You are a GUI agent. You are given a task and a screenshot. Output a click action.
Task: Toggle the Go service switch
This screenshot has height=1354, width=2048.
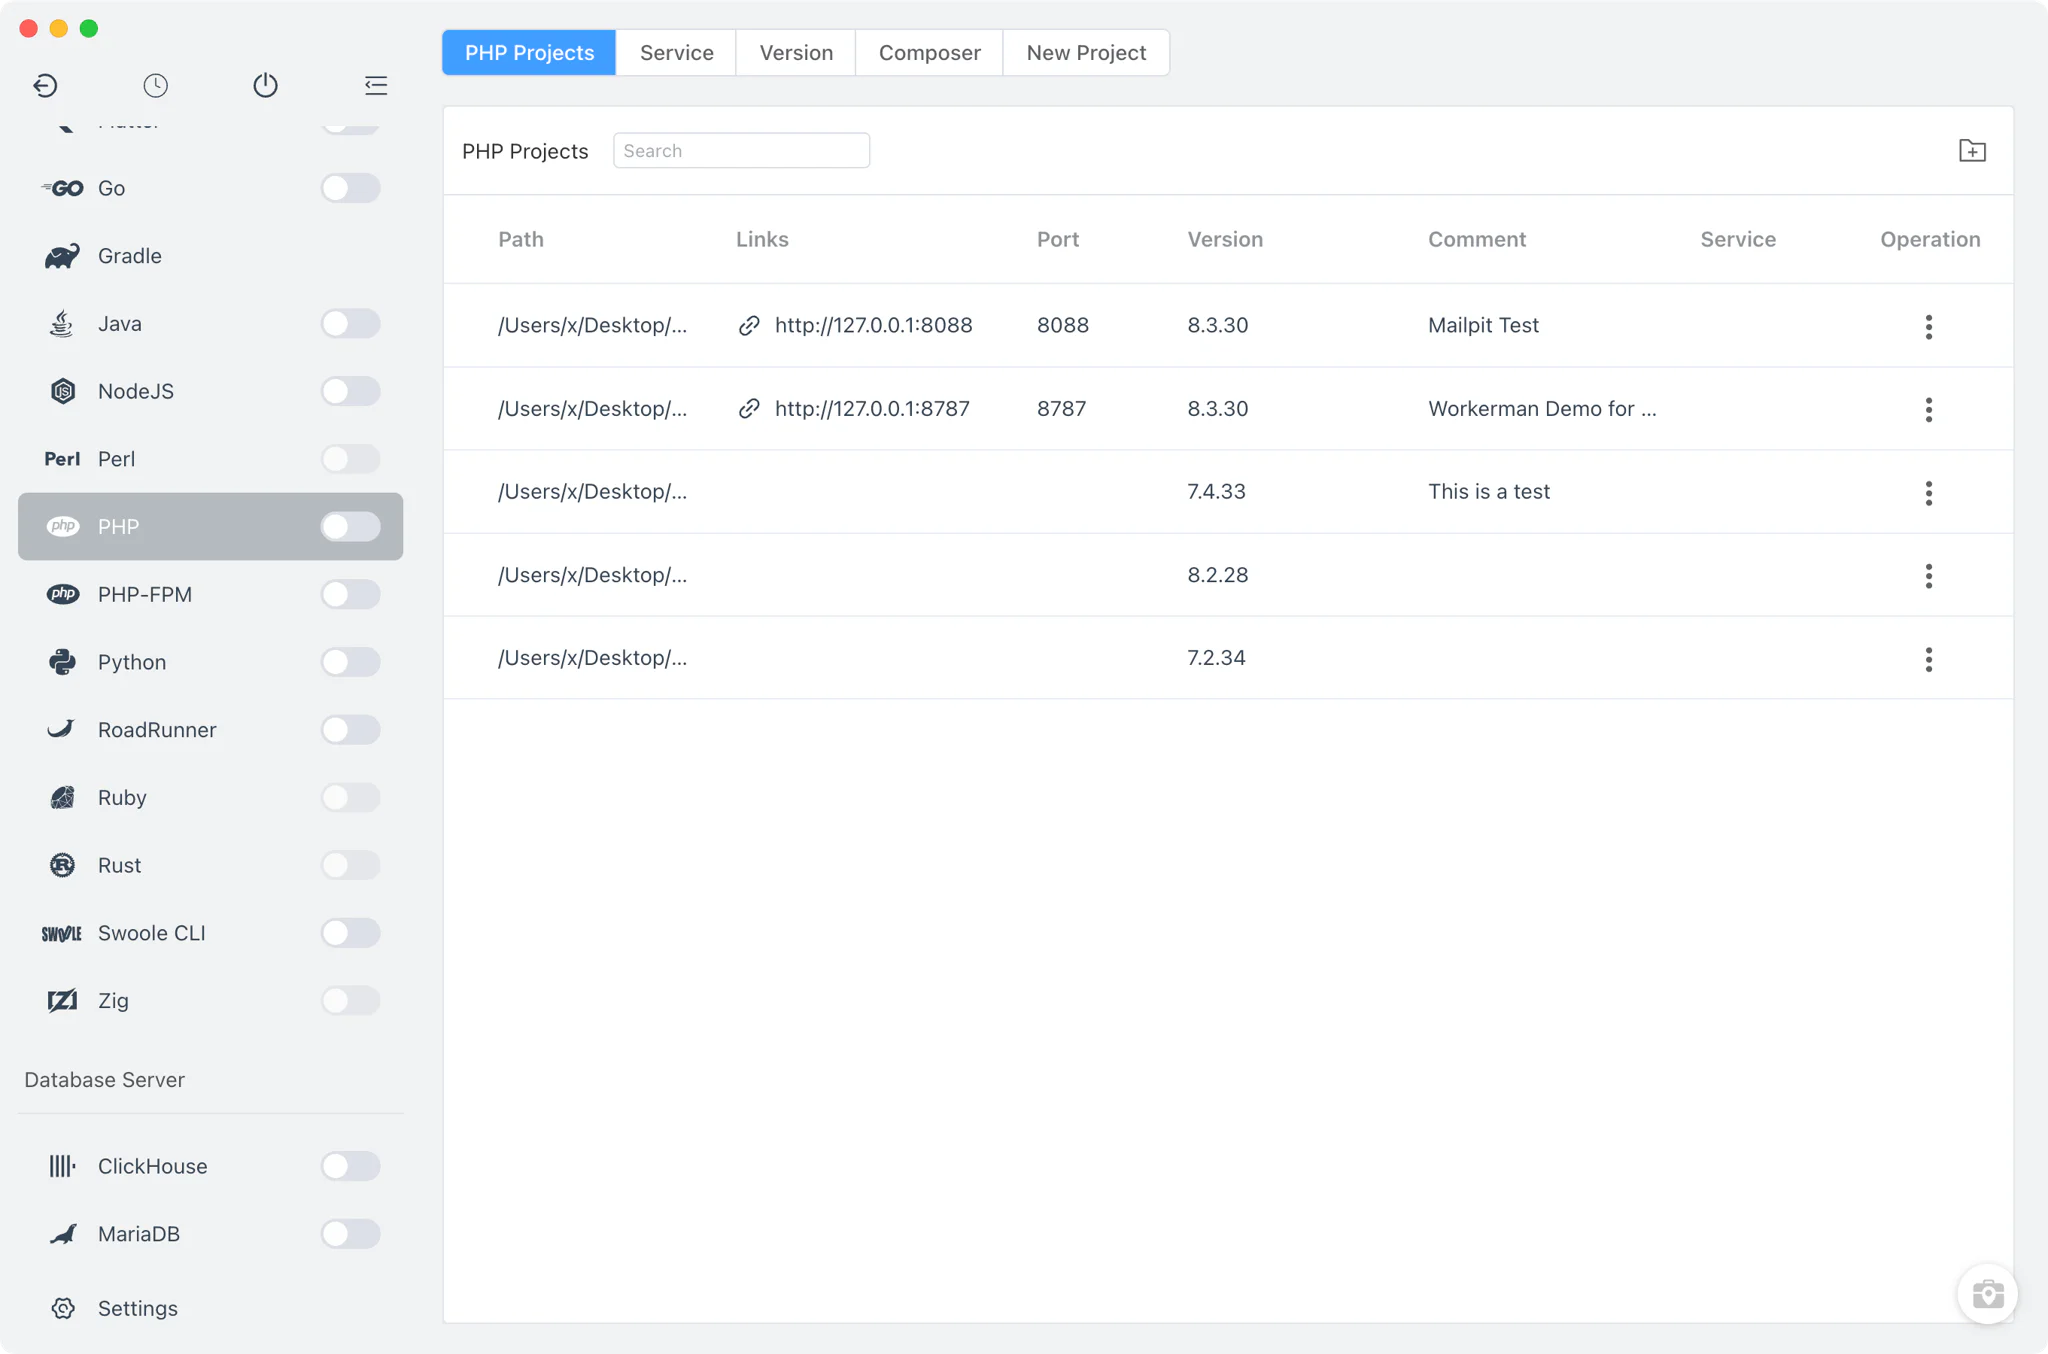[350, 188]
